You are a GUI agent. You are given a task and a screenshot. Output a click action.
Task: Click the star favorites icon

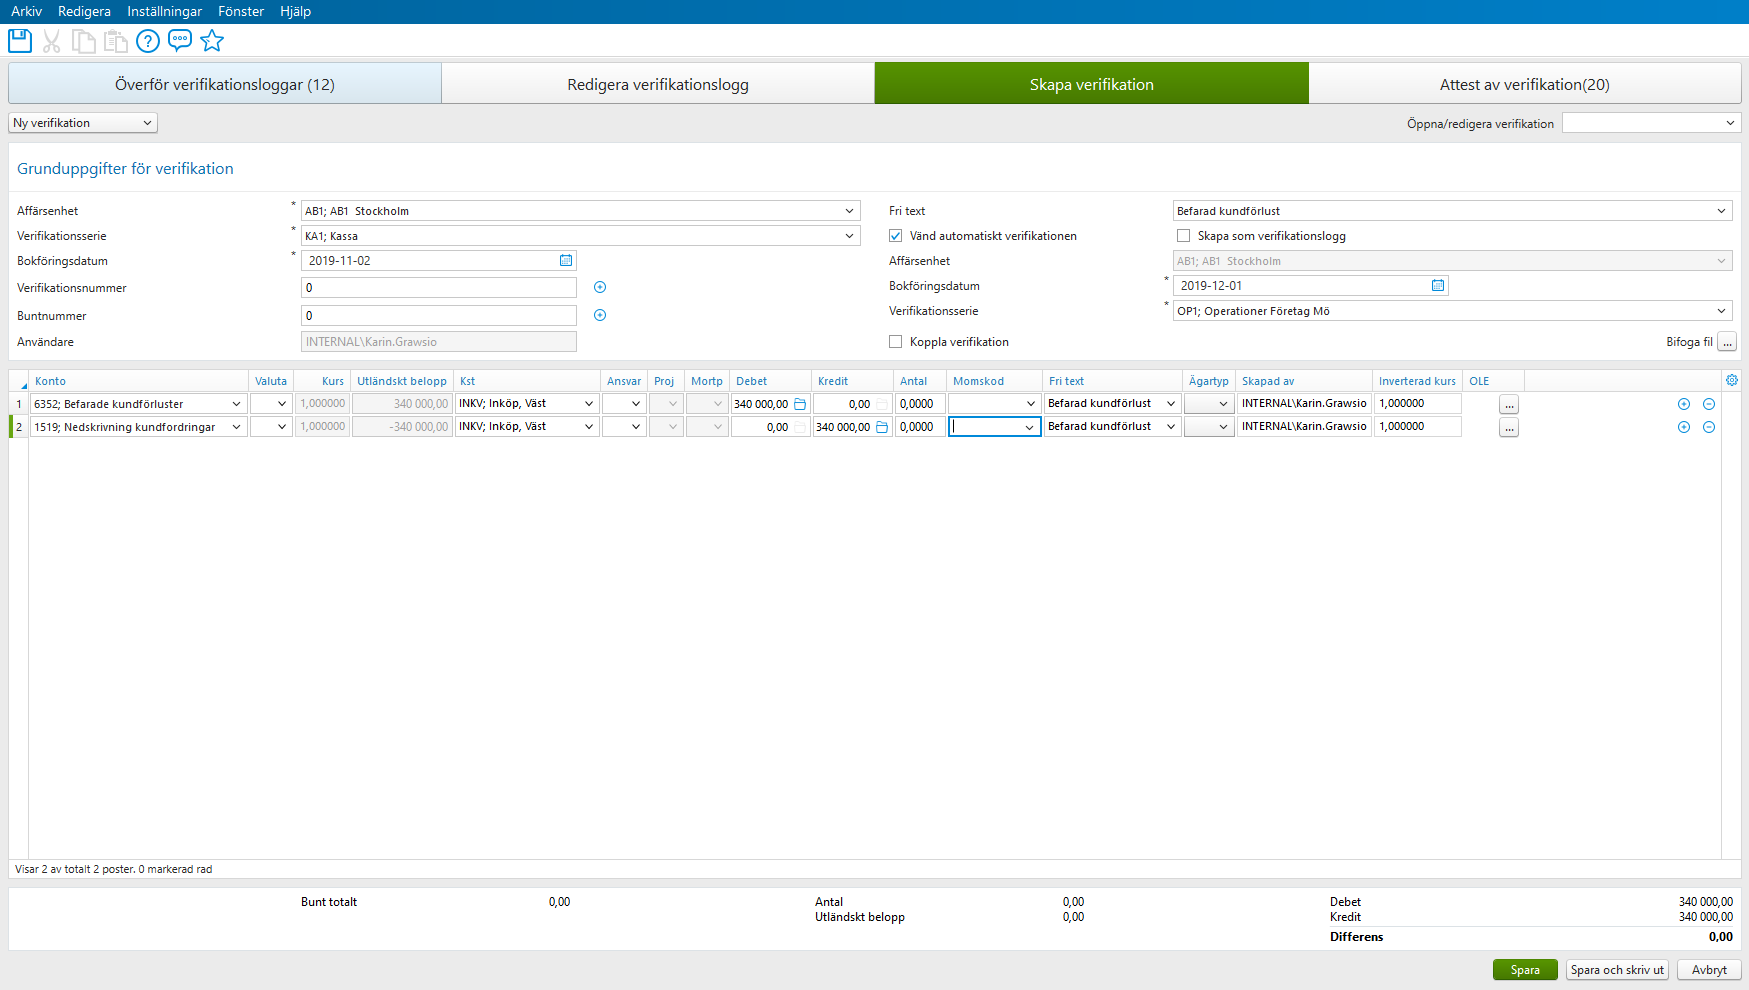212,41
